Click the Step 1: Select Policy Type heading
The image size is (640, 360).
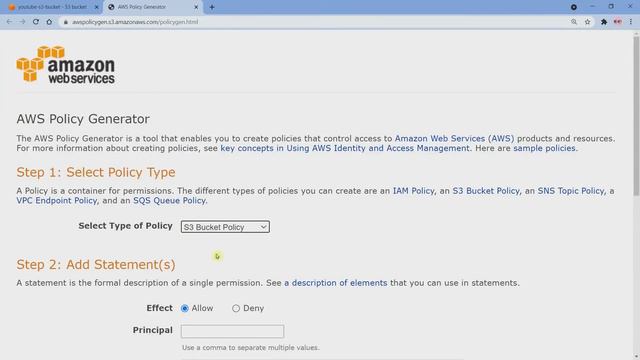pyautogui.click(x=96, y=172)
